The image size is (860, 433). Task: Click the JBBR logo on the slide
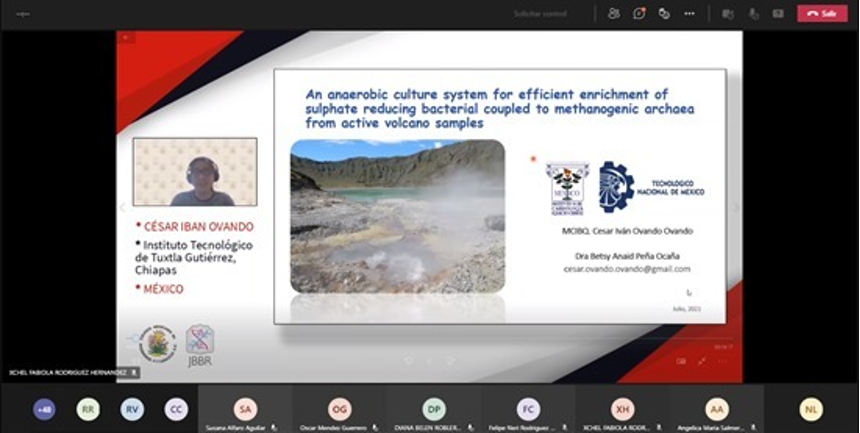tap(200, 345)
